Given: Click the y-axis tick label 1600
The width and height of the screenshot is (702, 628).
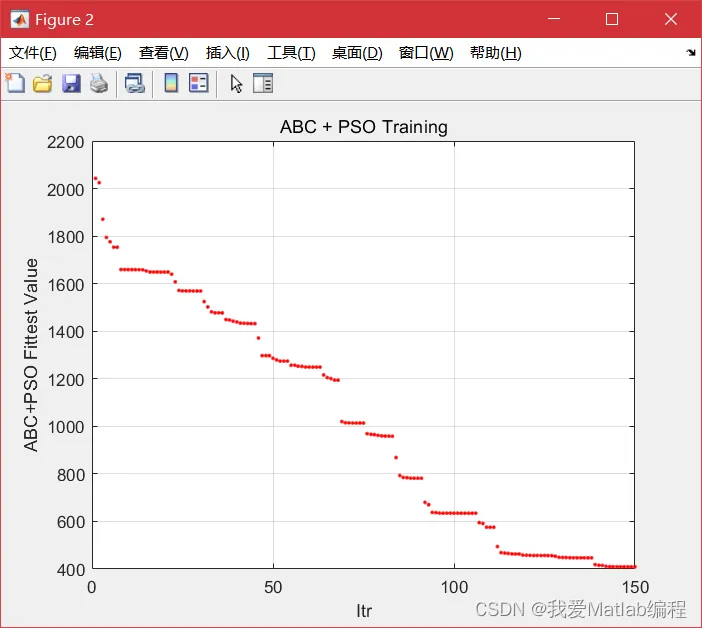Looking at the screenshot, I should (65, 285).
